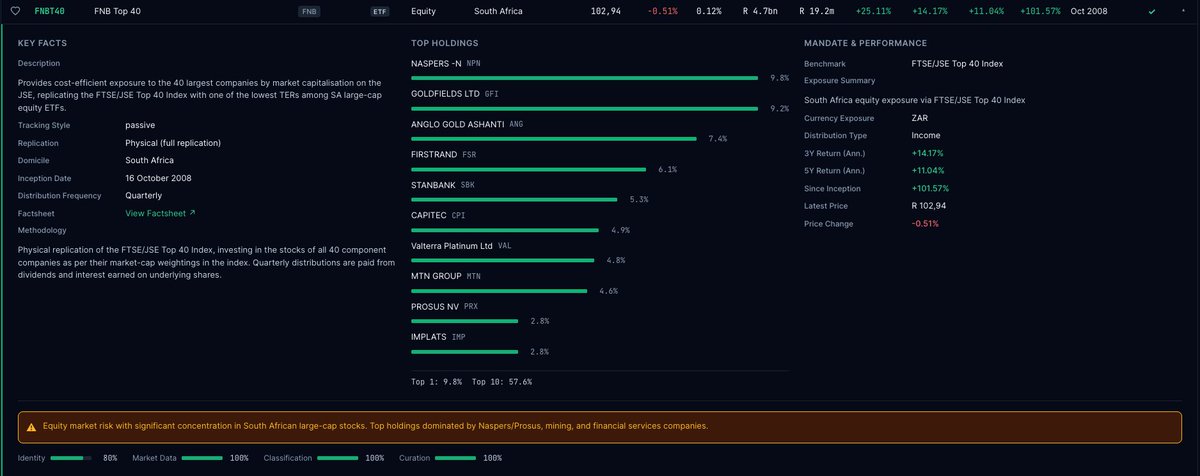This screenshot has width=1200, height=476.
Task: Click the Valterra Platinum Ltd holding name
Action: point(452,245)
